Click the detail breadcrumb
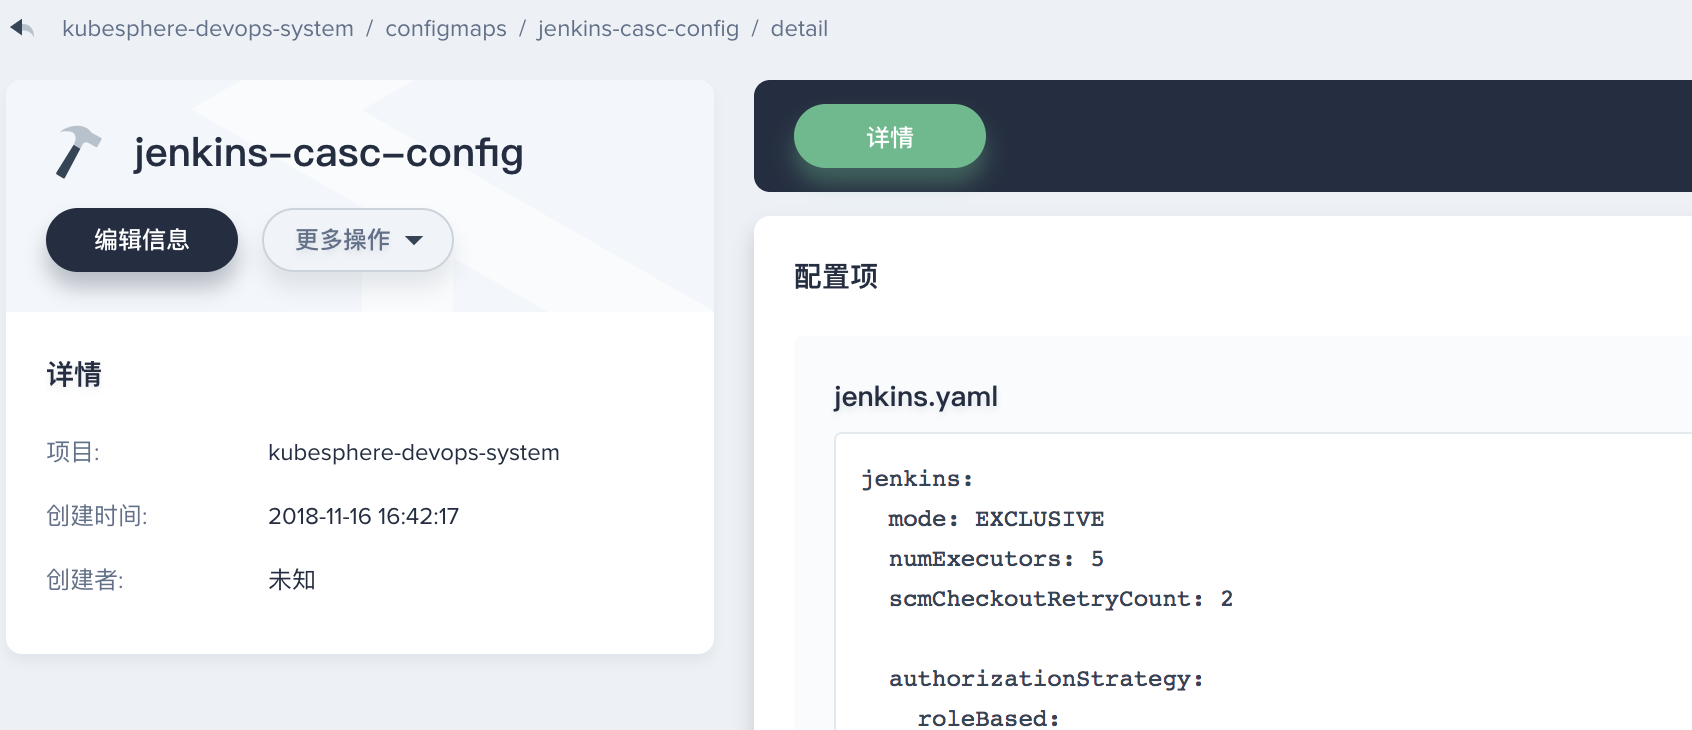 click(799, 28)
